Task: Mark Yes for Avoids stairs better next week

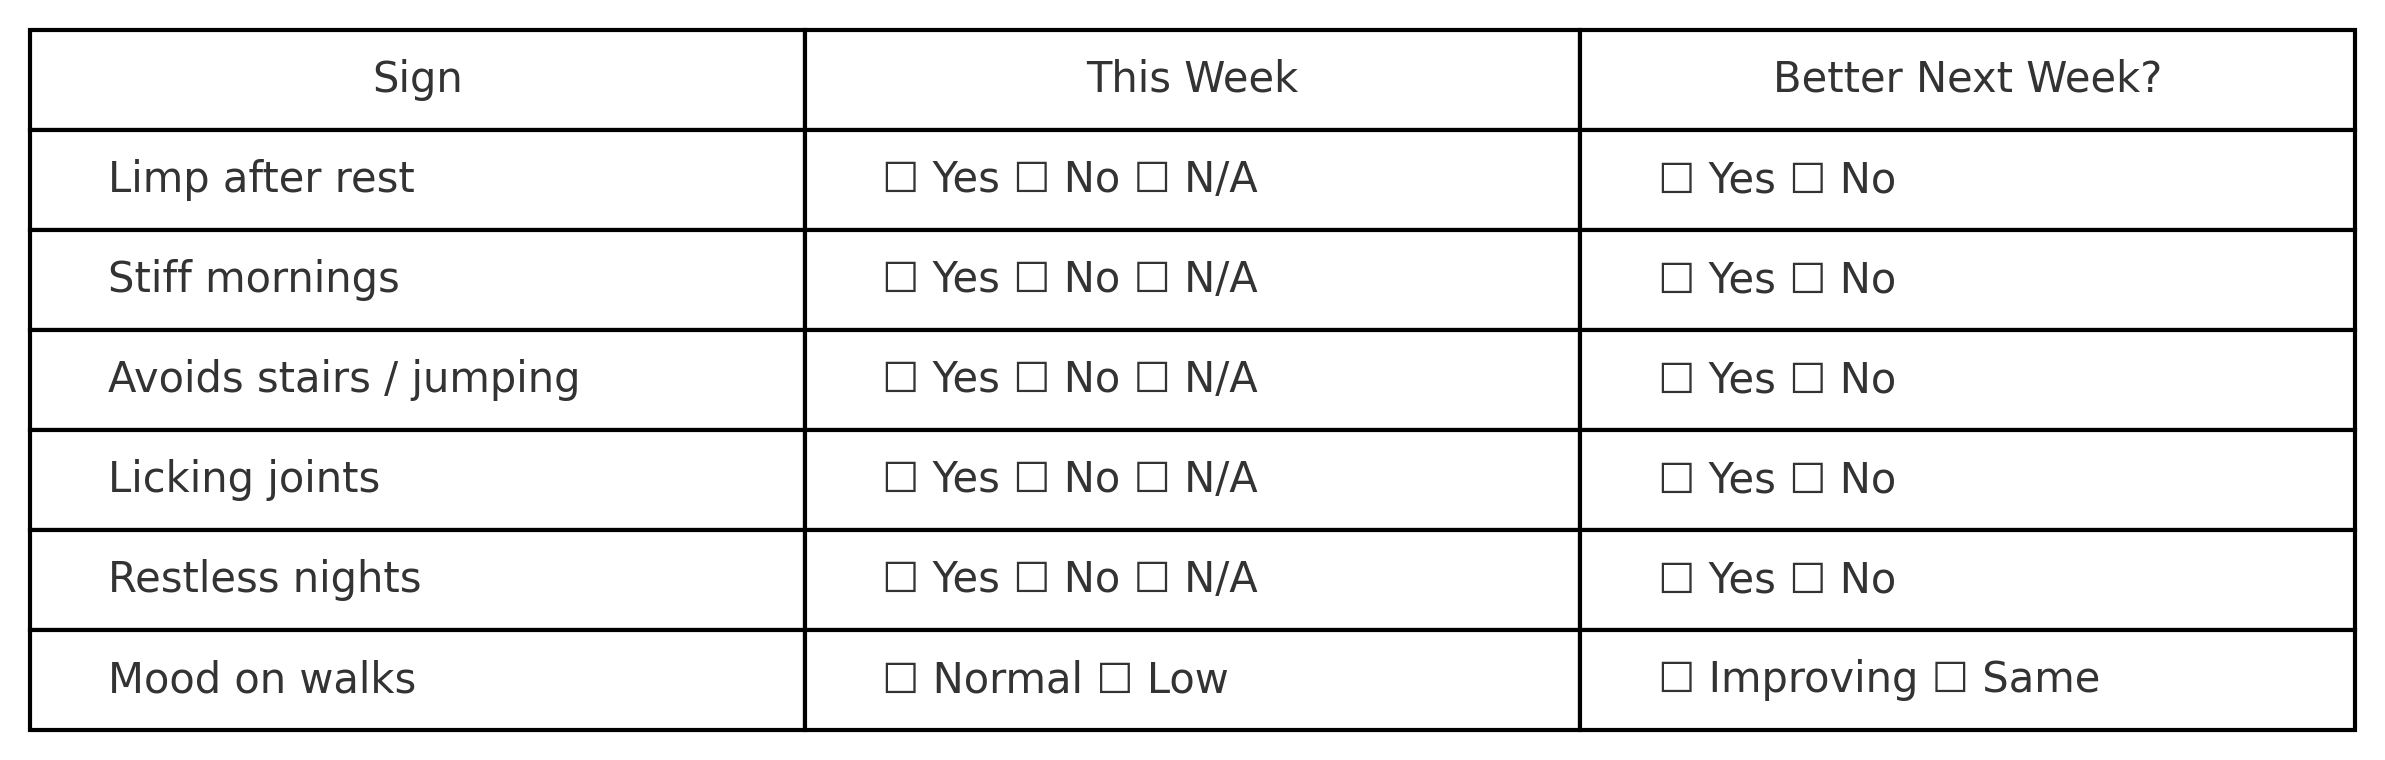Action: [x=1676, y=379]
